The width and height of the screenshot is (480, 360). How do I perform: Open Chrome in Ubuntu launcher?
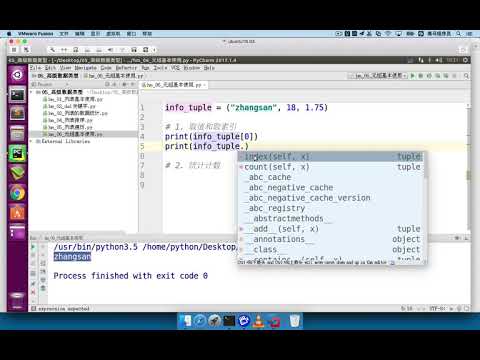[17, 193]
